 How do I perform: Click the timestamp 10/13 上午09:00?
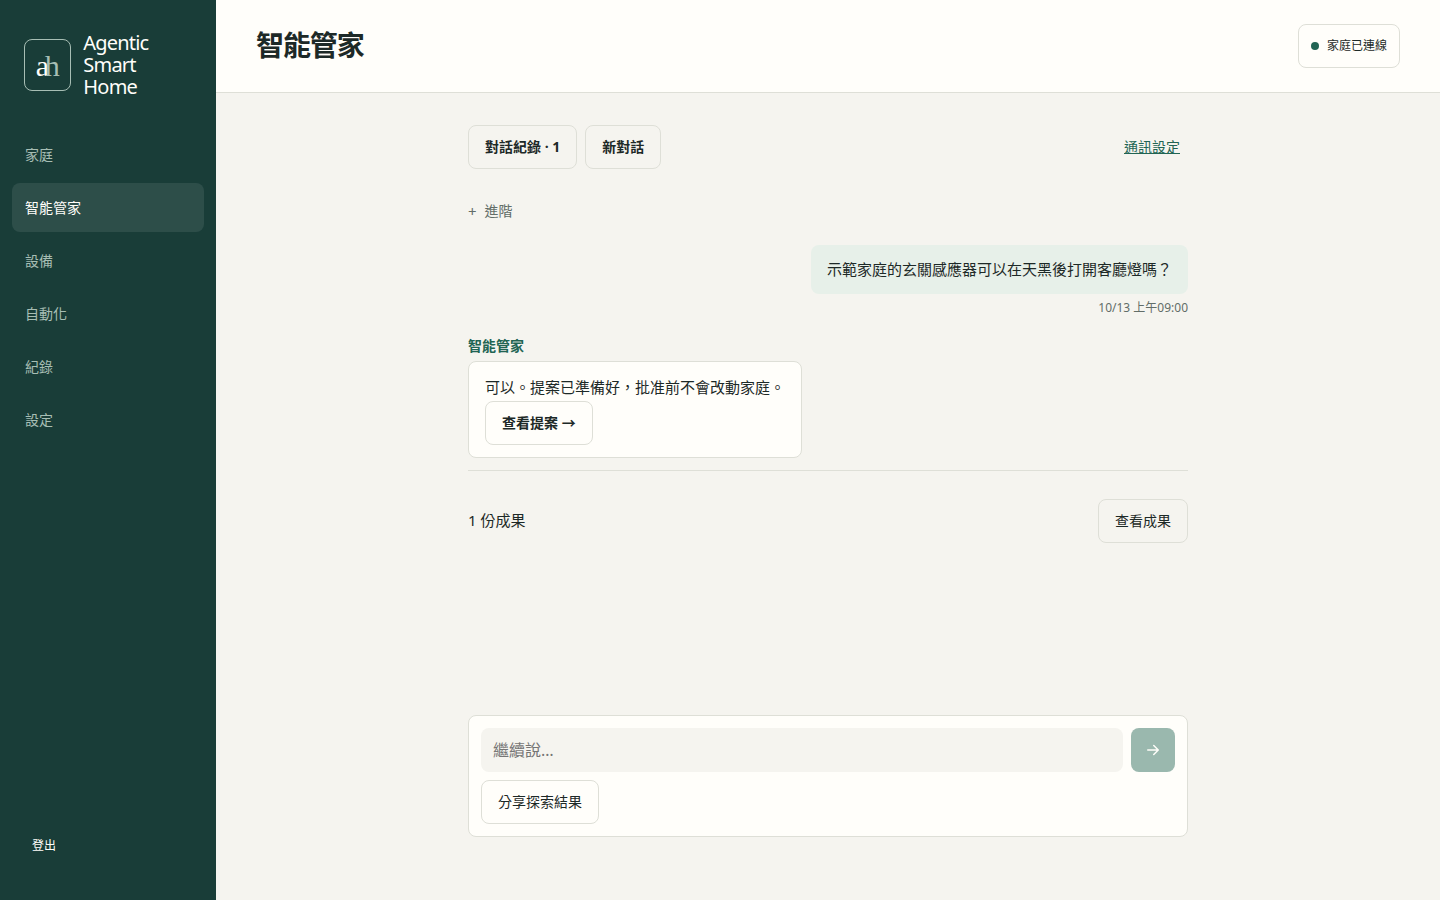click(x=1143, y=308)
